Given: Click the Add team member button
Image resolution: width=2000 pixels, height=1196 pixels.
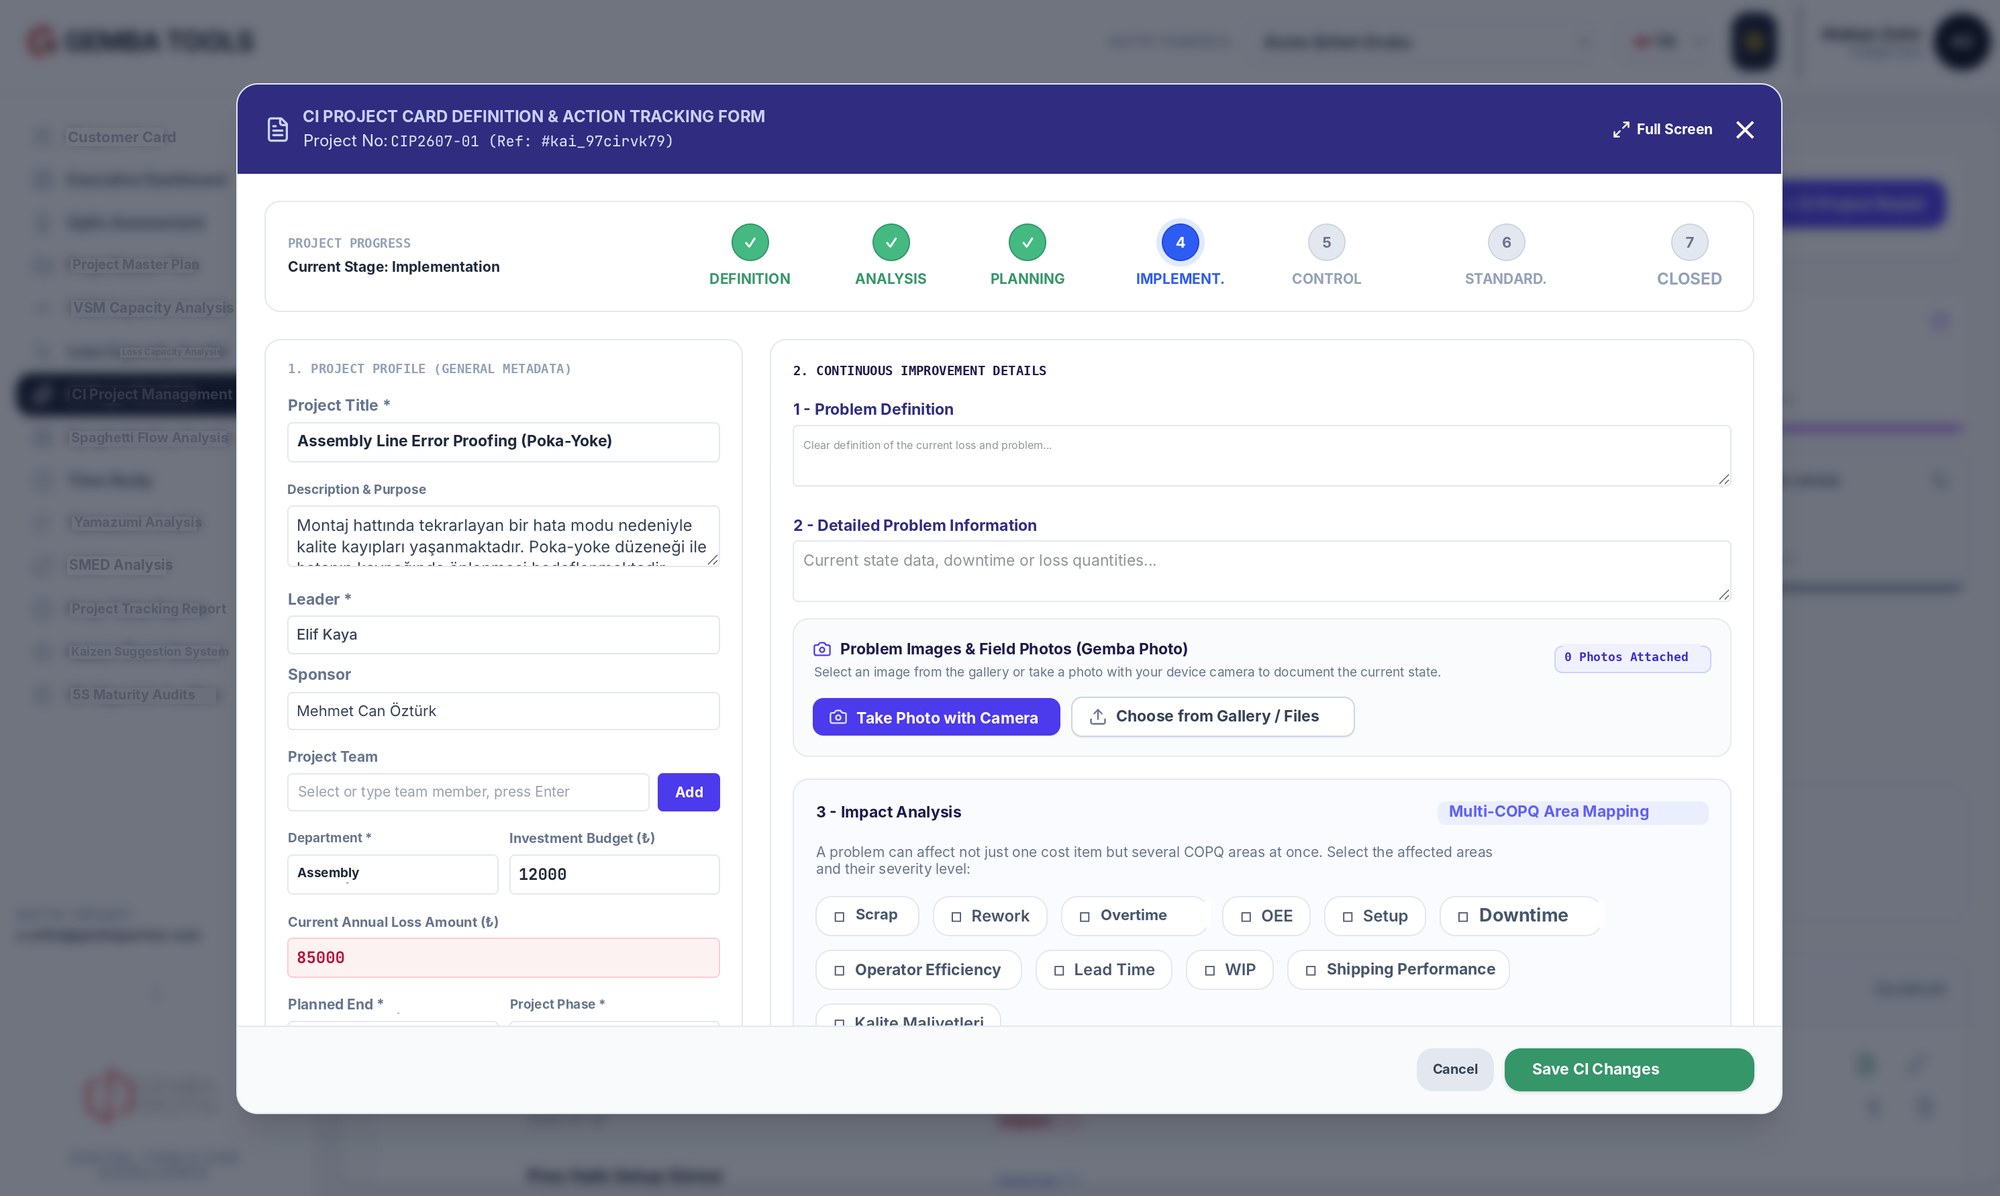Looking at the screenshot, I should 689,792.
